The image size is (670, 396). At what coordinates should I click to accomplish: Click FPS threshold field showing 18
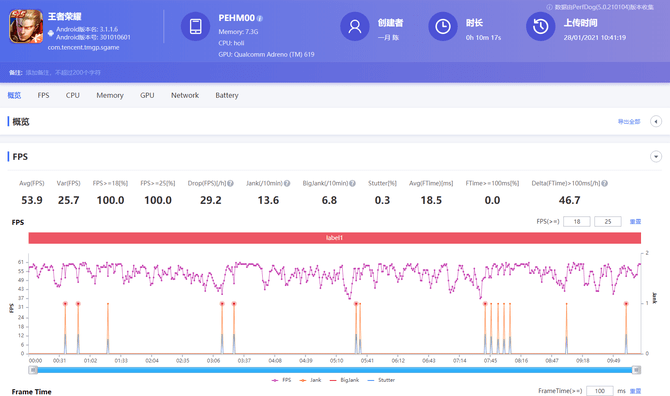coord(577,222)
